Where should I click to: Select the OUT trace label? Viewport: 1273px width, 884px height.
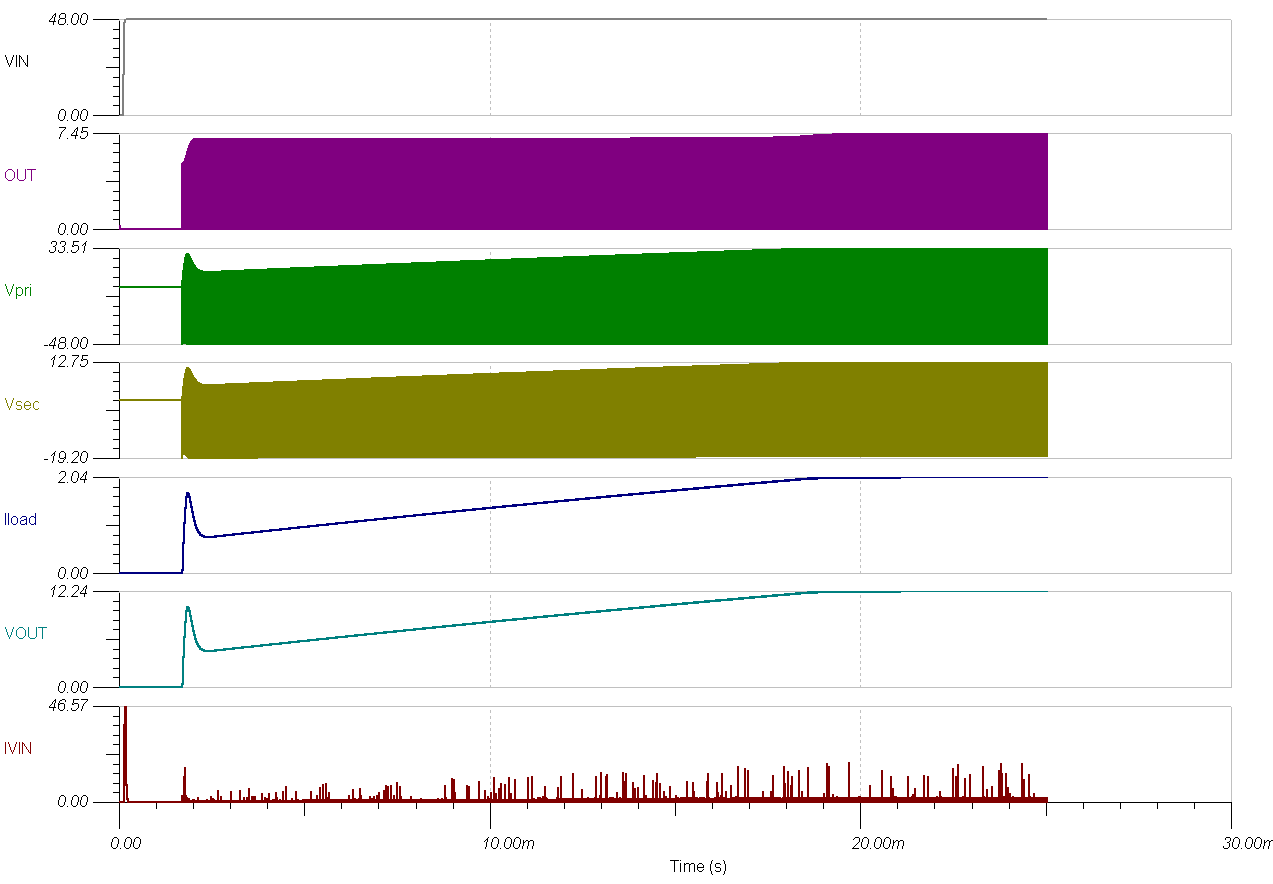(x=20, y=175)
